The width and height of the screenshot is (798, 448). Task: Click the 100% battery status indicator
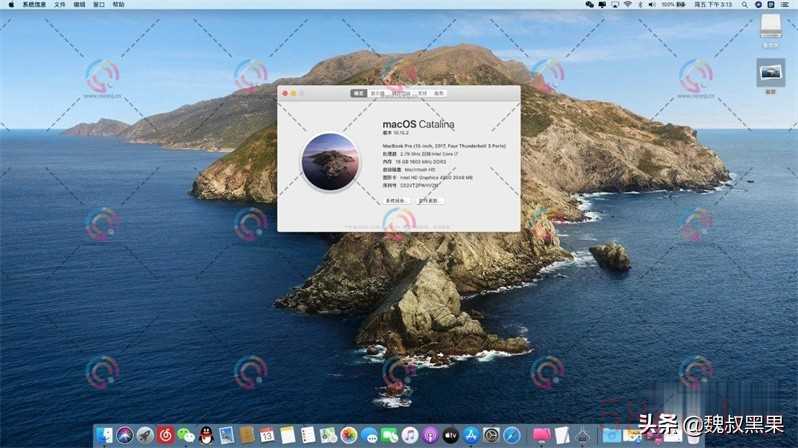point(673,4)
